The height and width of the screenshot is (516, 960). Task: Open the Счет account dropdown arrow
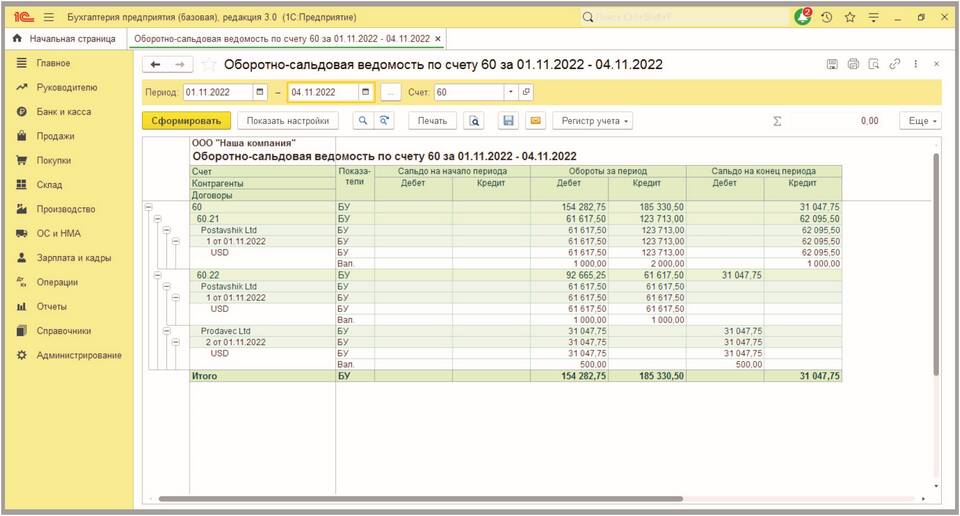click(511, 92)
